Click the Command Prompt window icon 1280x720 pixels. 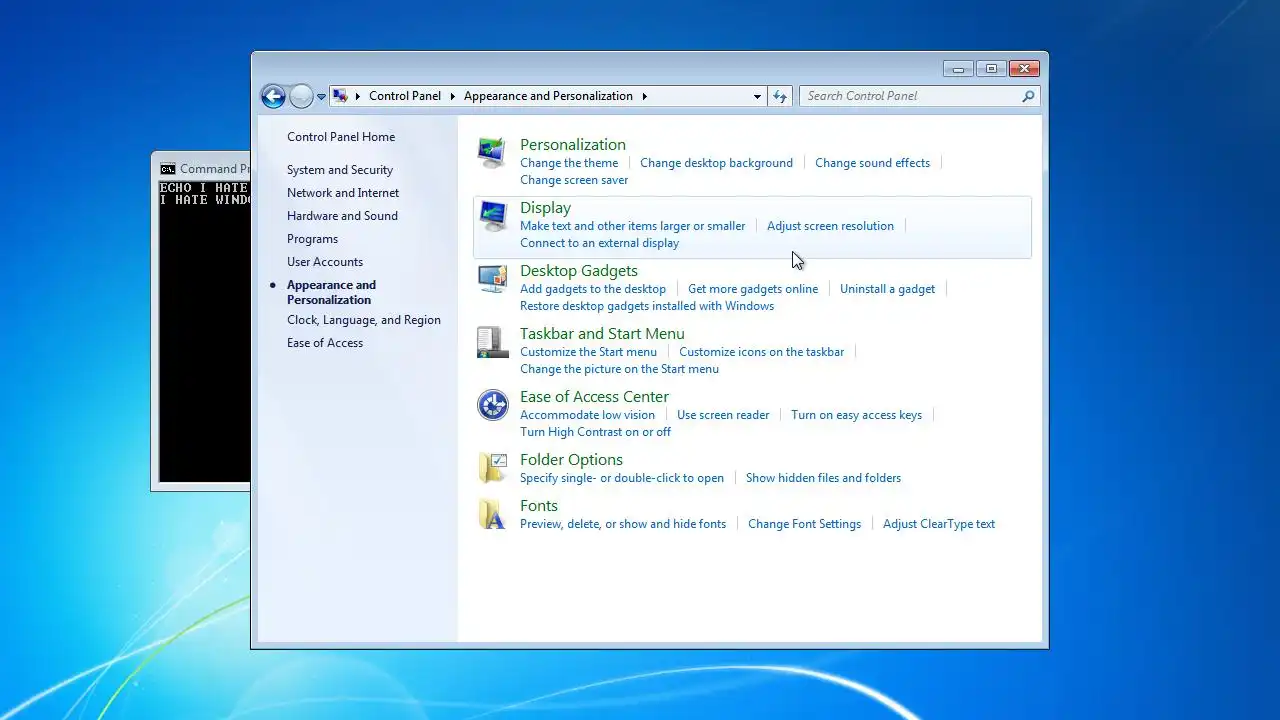pos(167,169)
